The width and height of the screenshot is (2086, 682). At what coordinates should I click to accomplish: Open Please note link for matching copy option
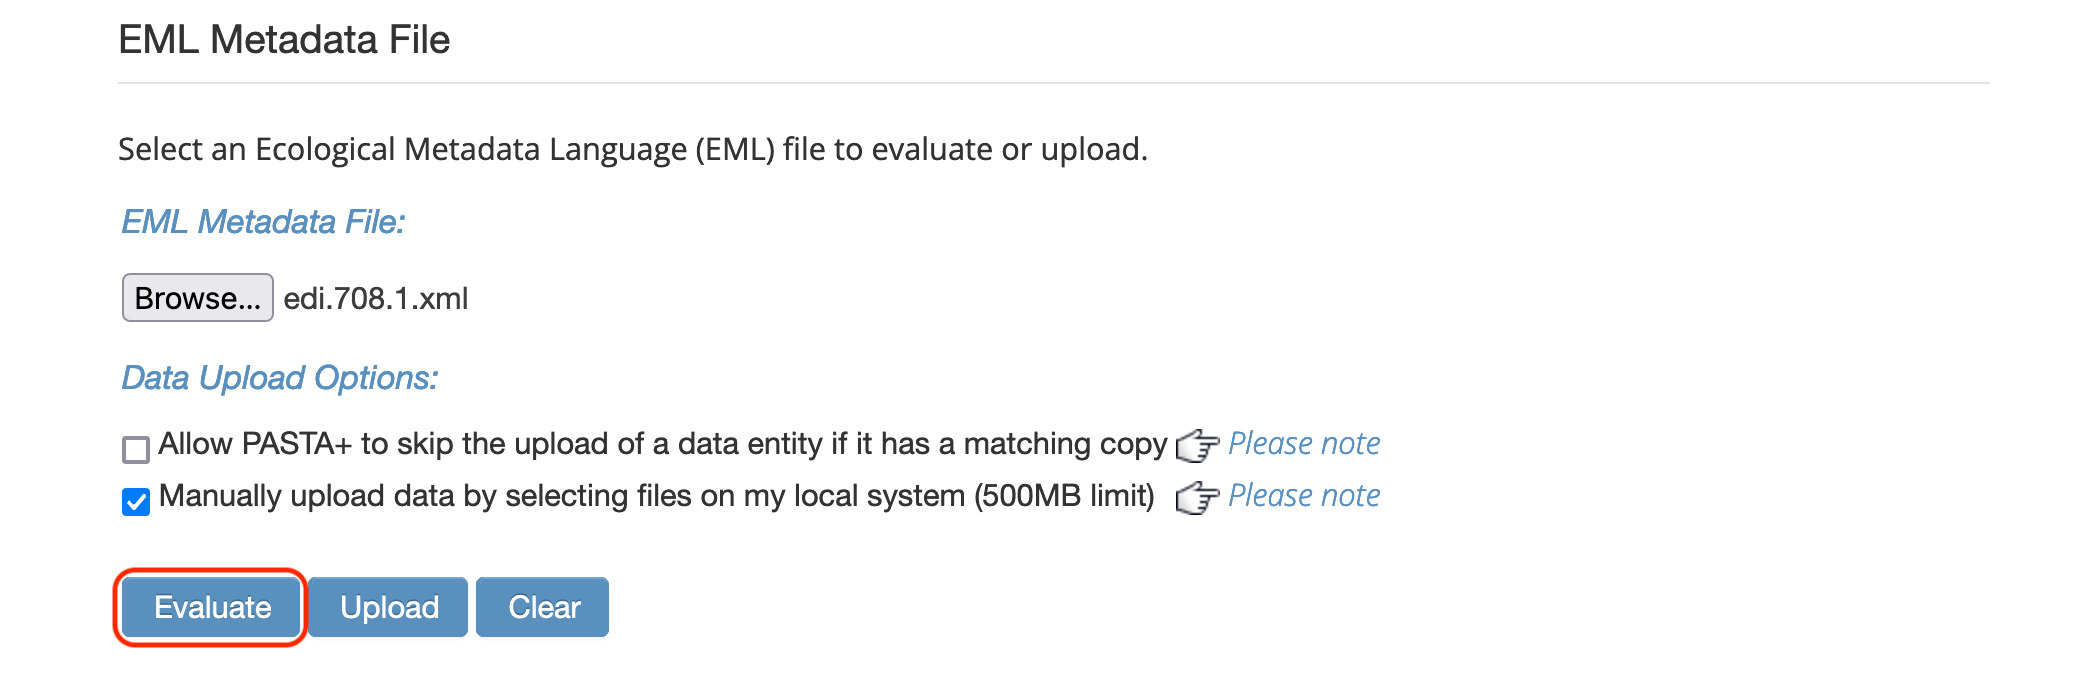(1304, 443)
